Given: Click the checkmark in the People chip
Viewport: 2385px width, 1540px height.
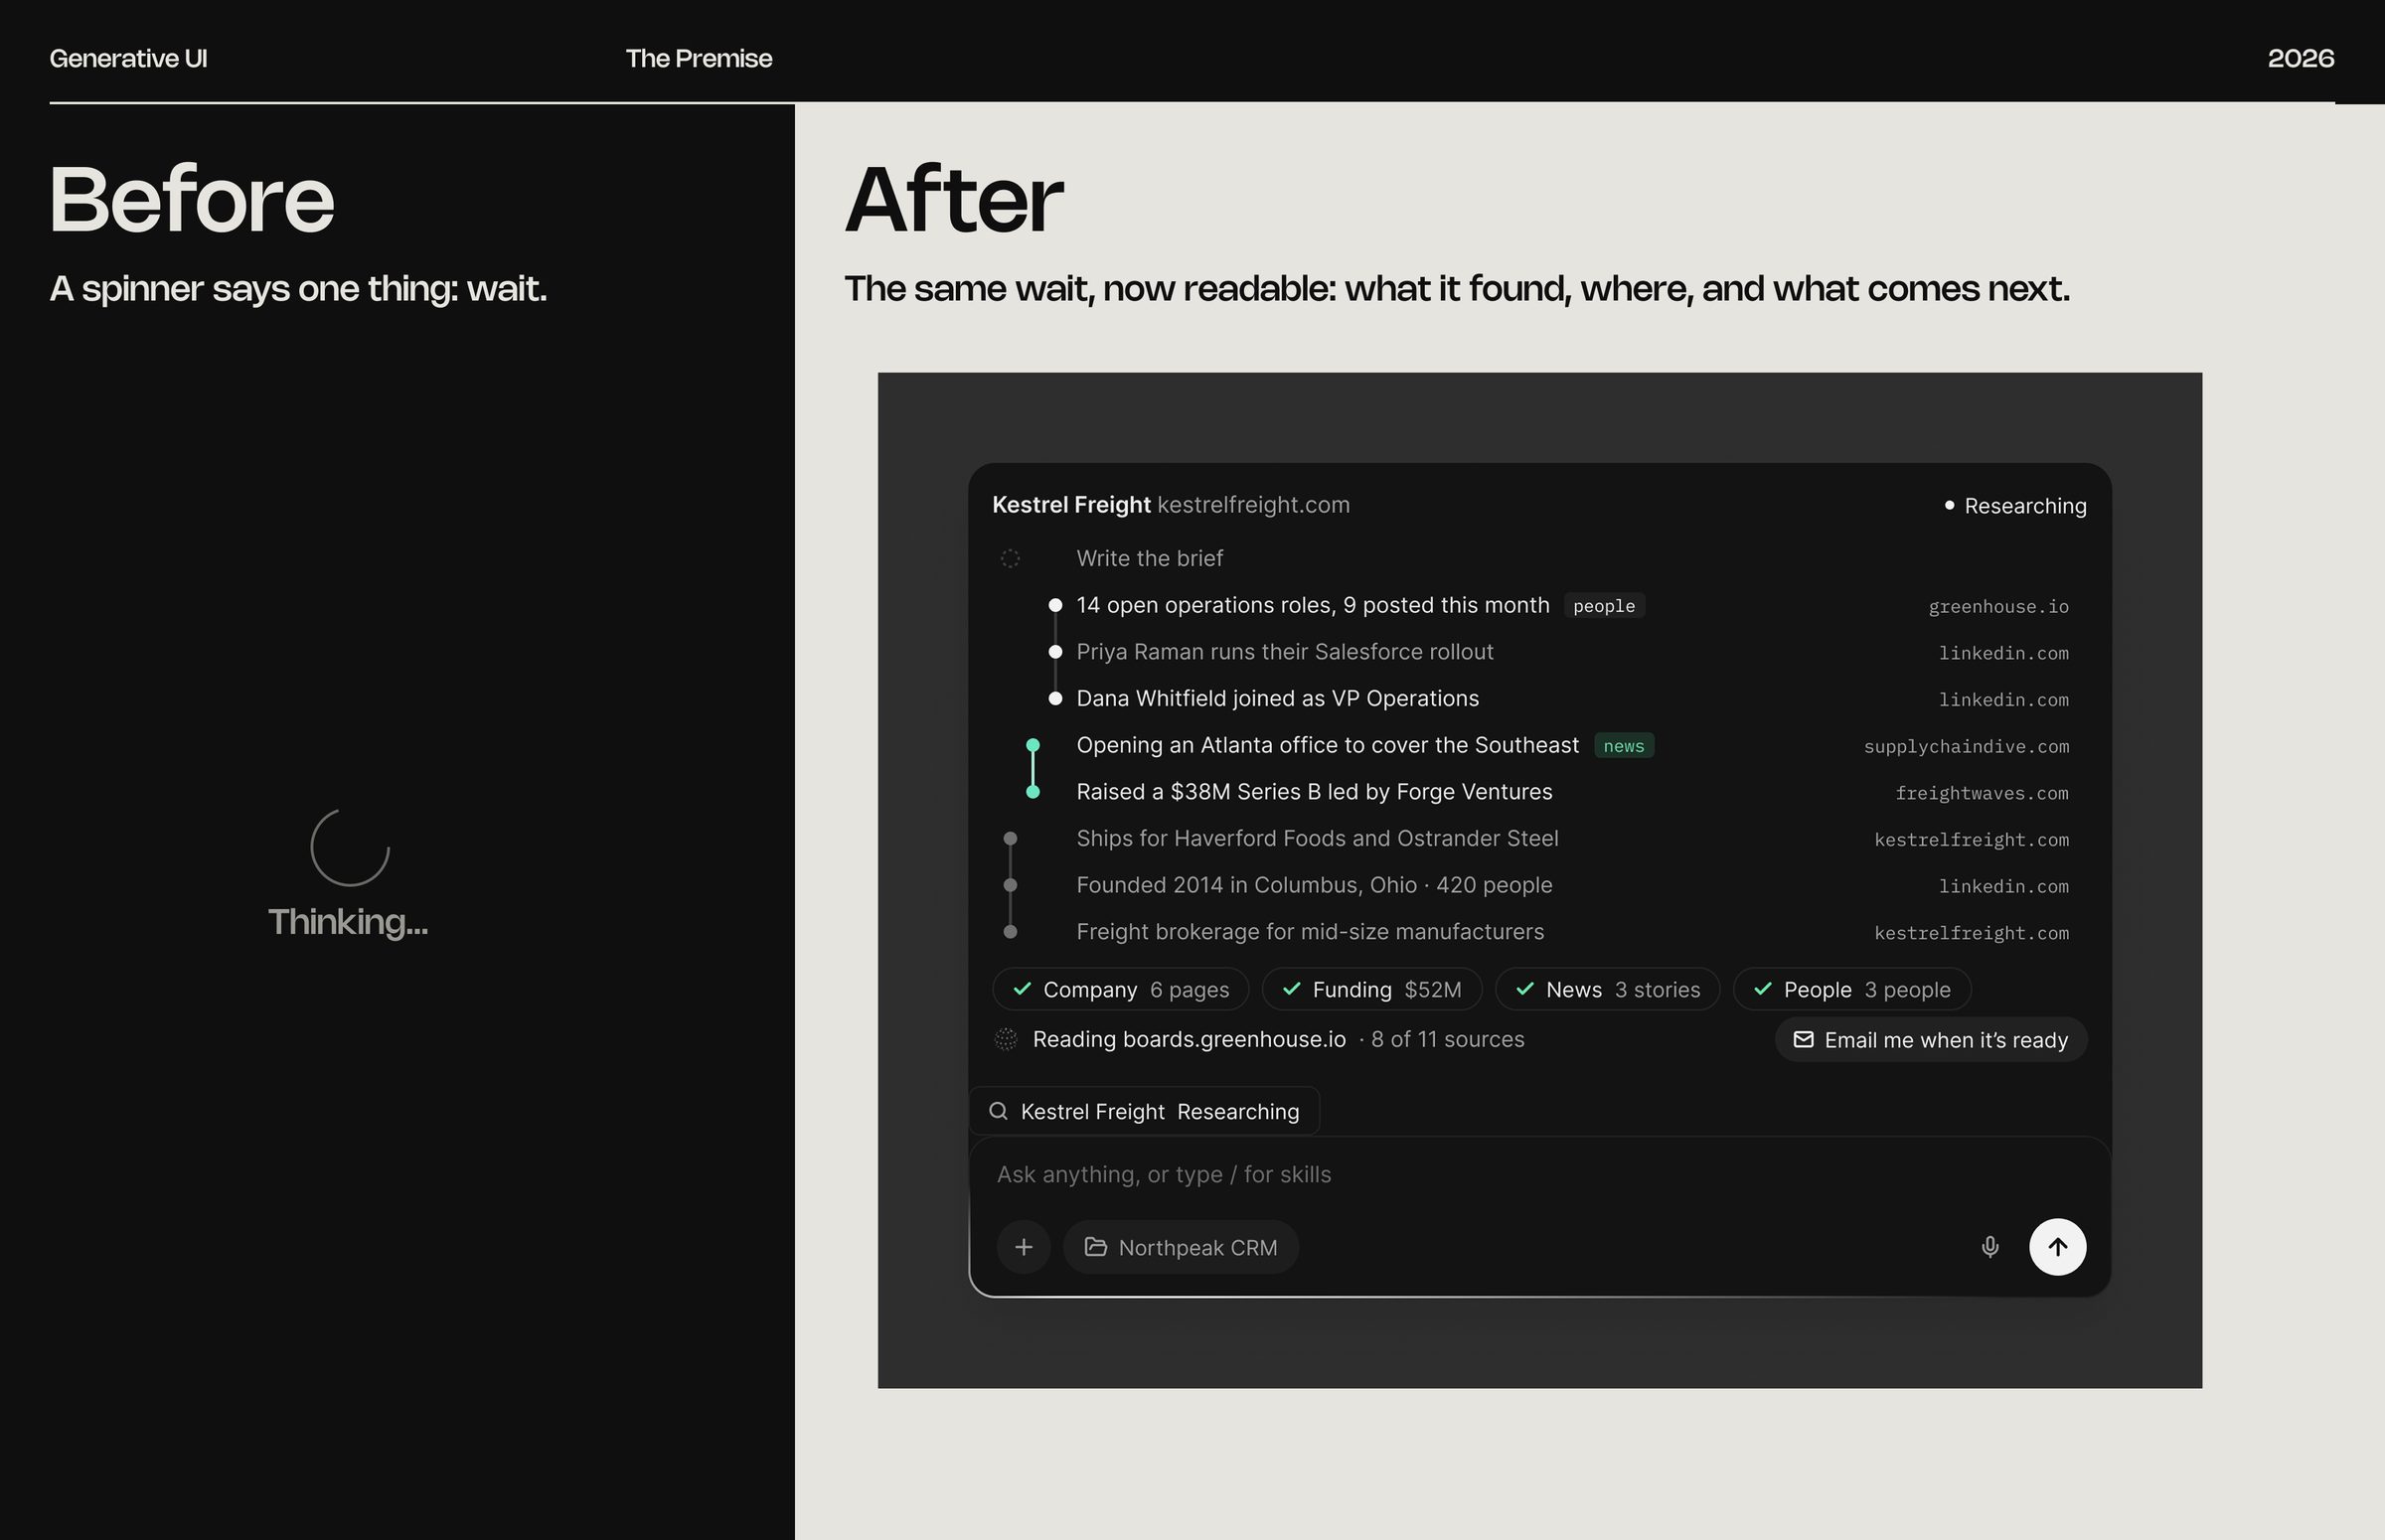Looking at the screenshot, I should pos(1763,989).
